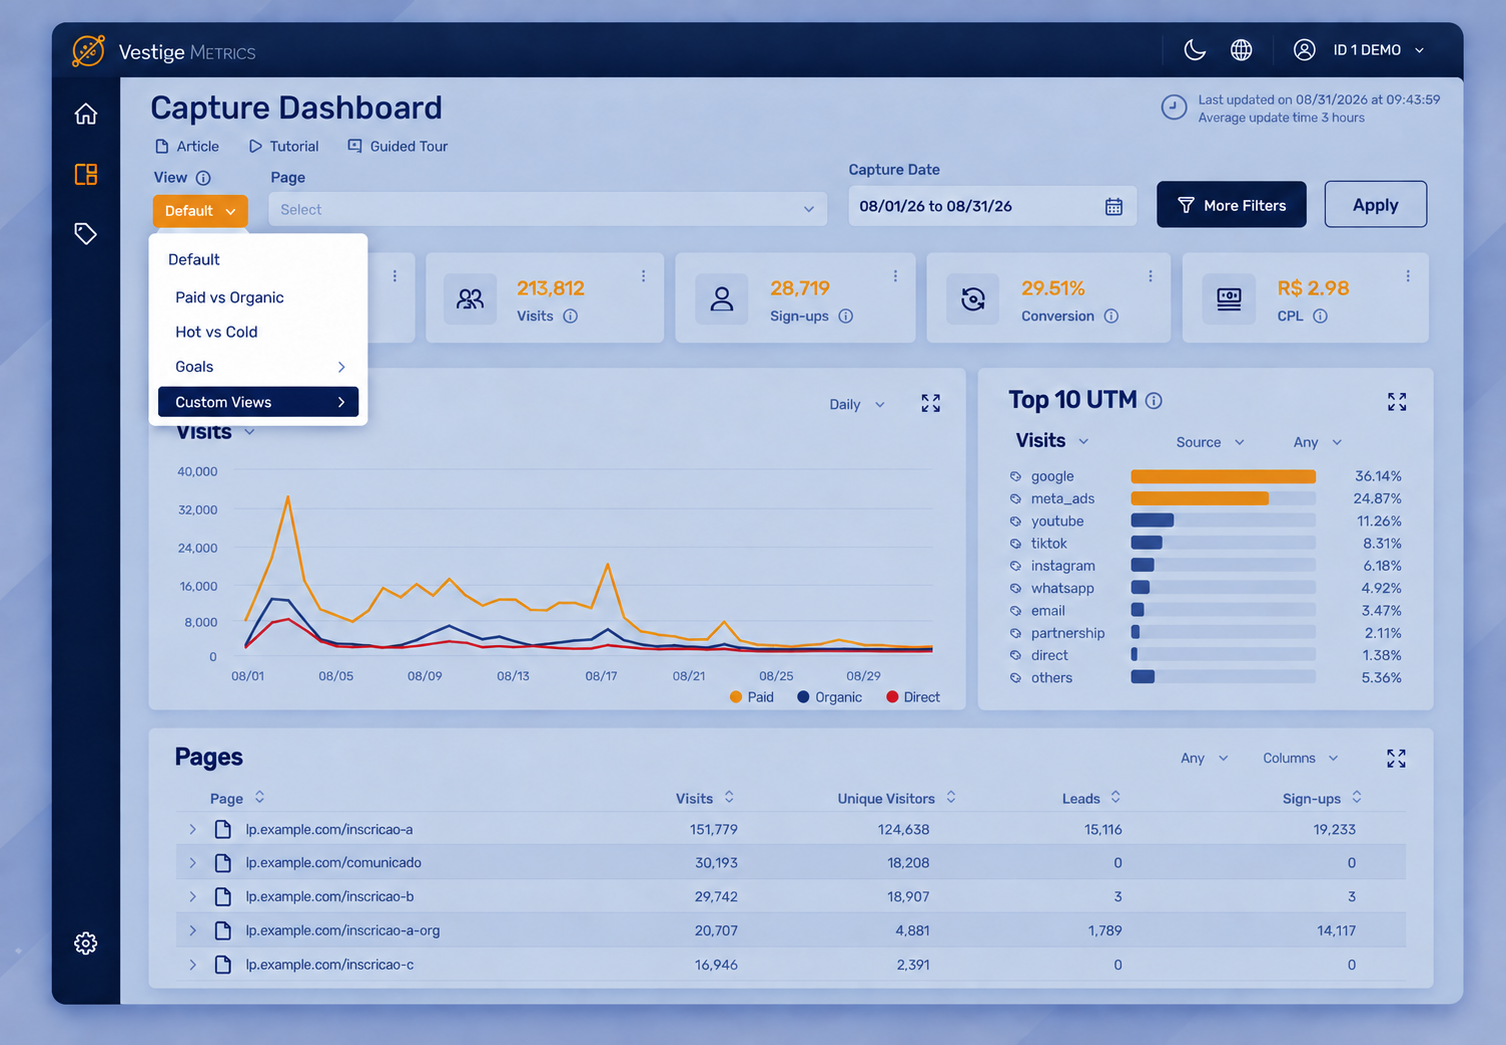1506x1045 pixels.
Task: Open the Home icon in sidebar
Action: tap(86, 114)
